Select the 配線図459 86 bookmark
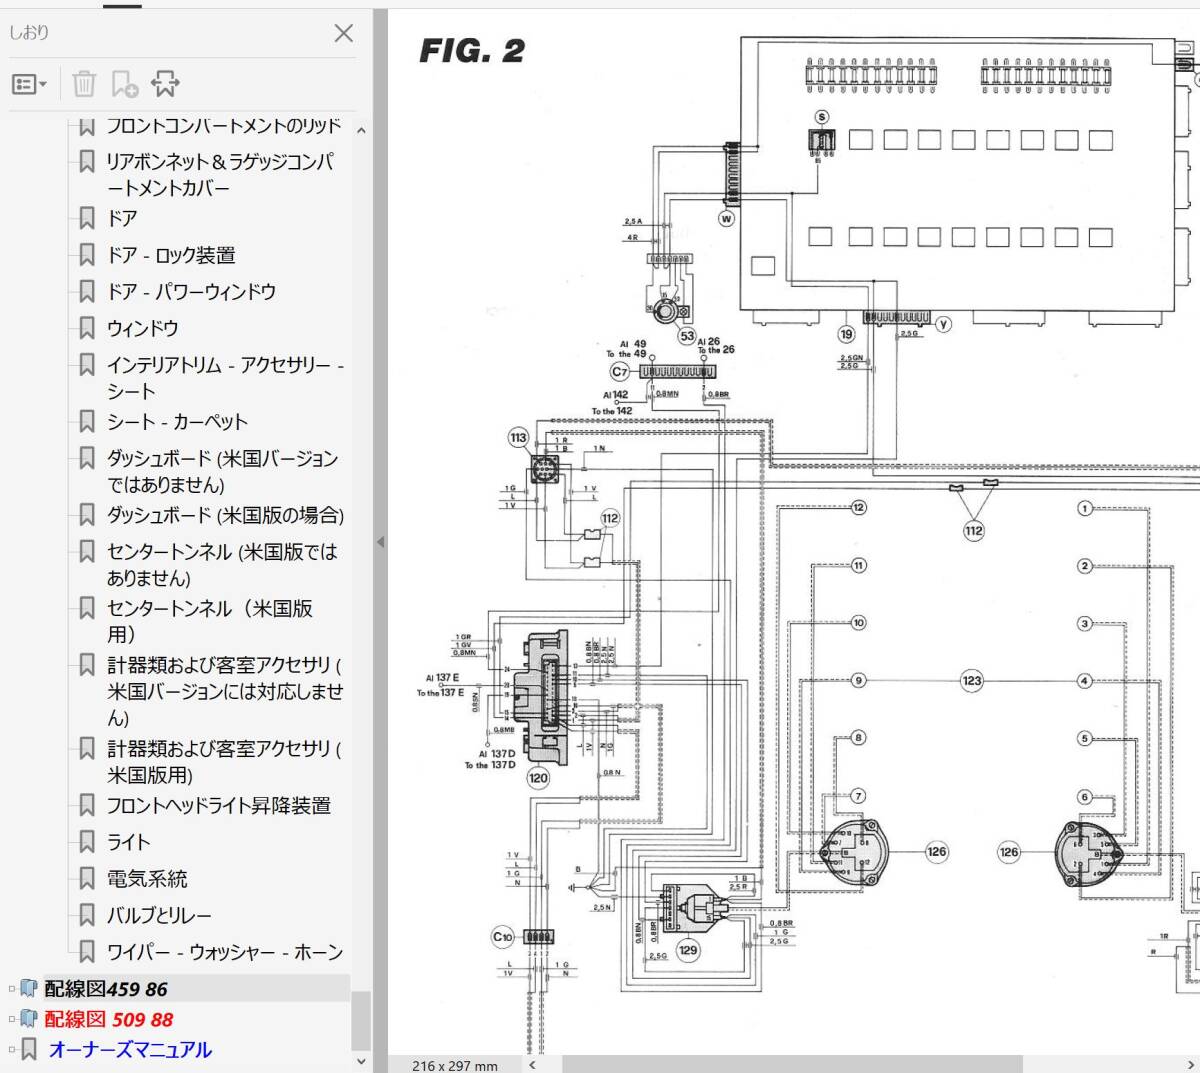The height and width of the screenshot is (1073, 1200). pos(106,989)
